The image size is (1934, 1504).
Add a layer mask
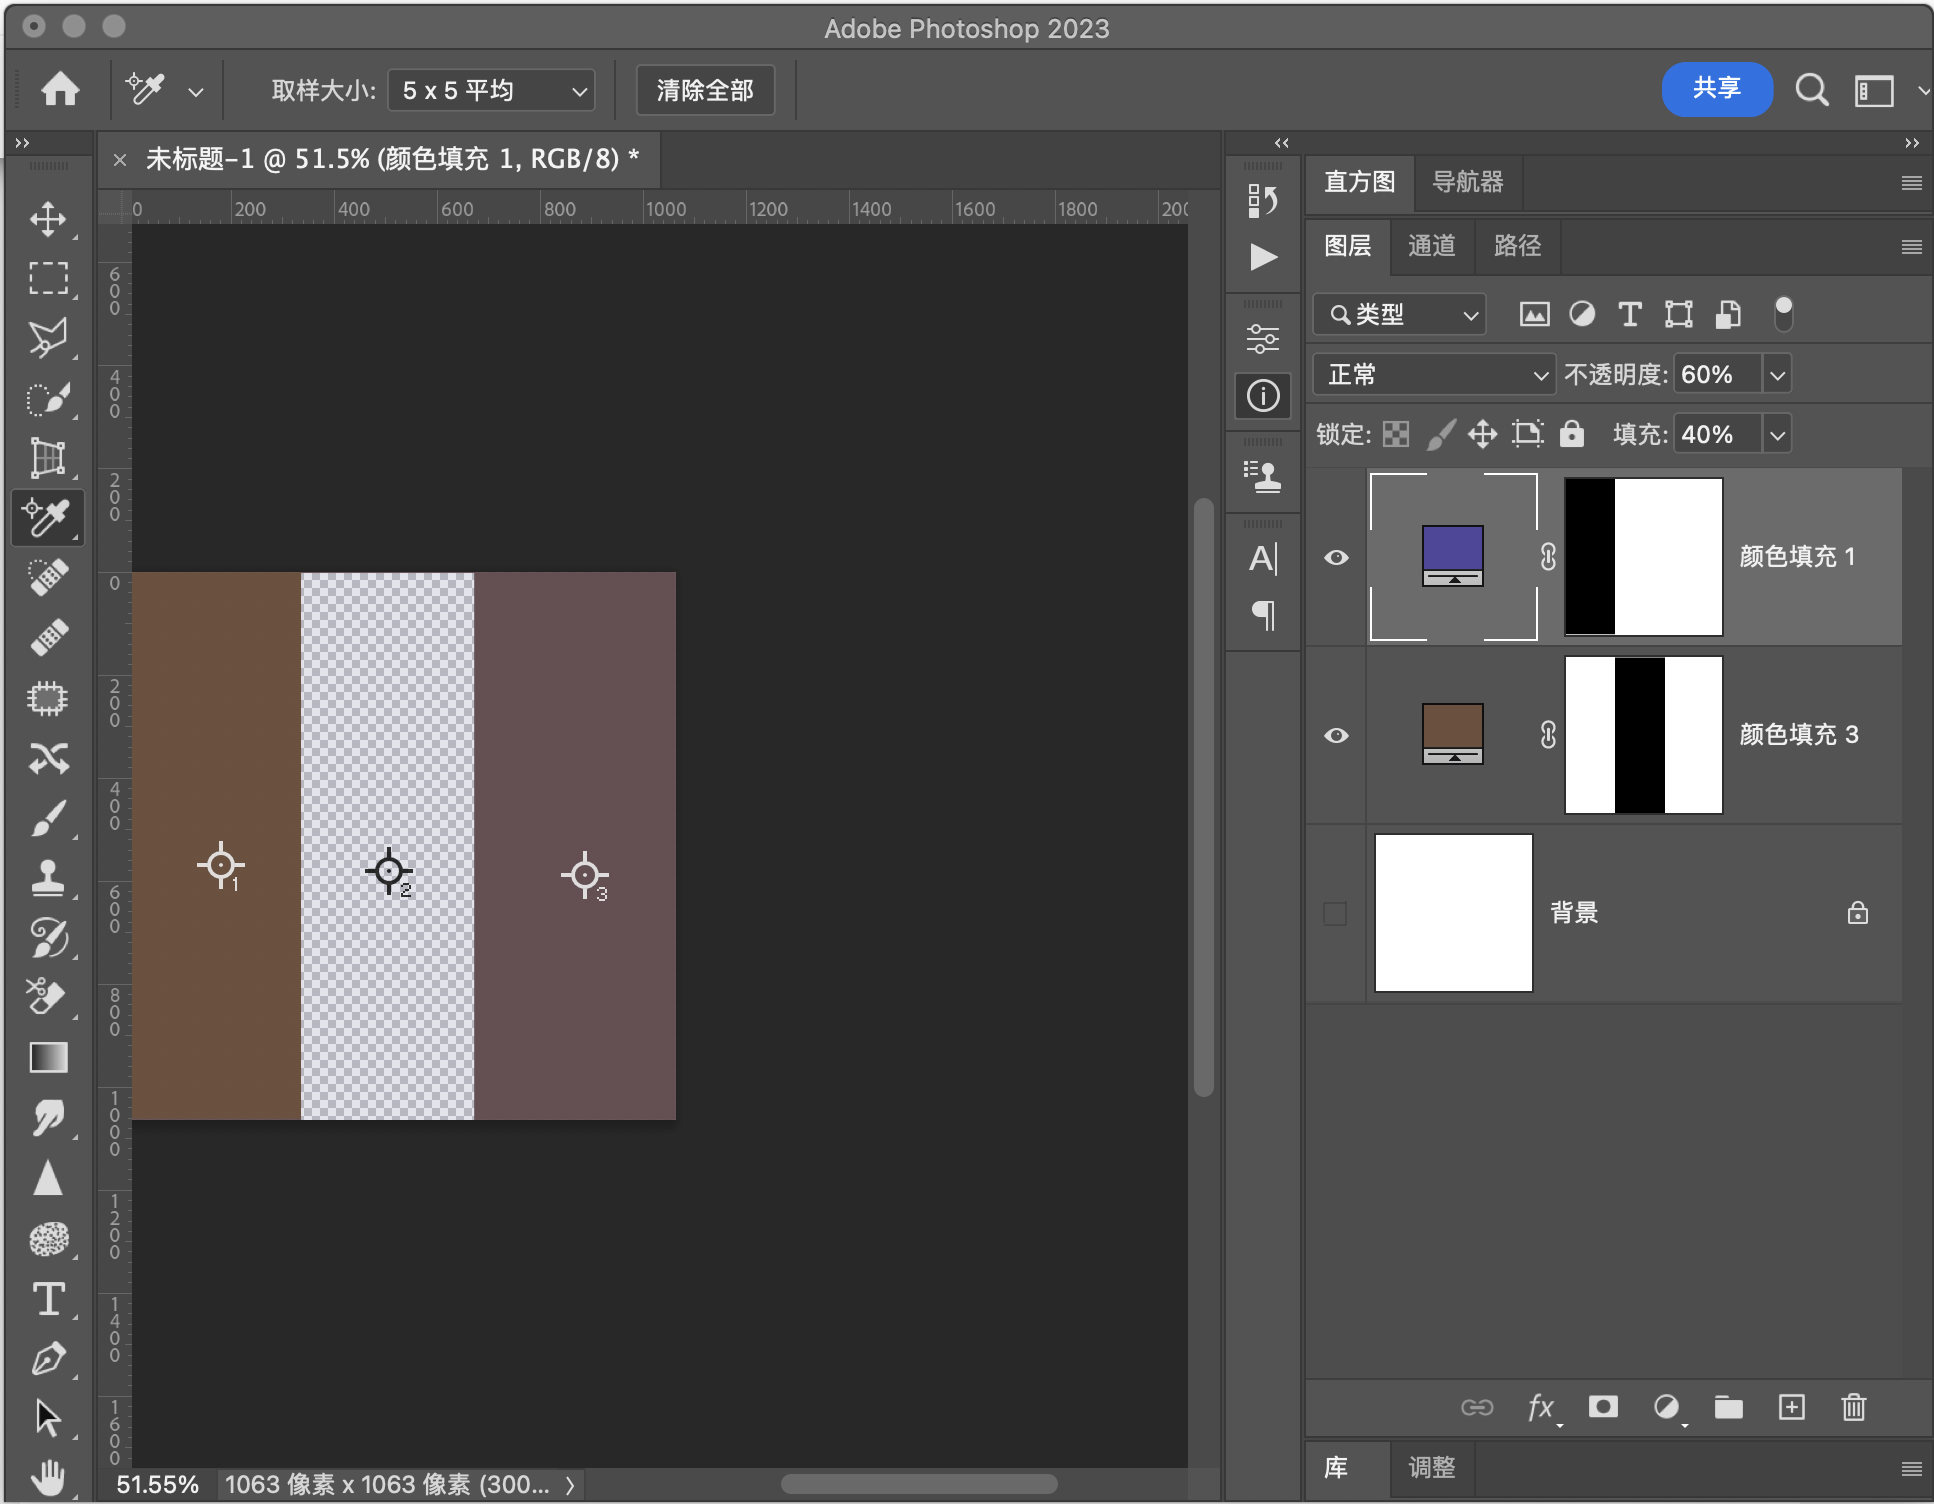click(x=1603, y=1407)
